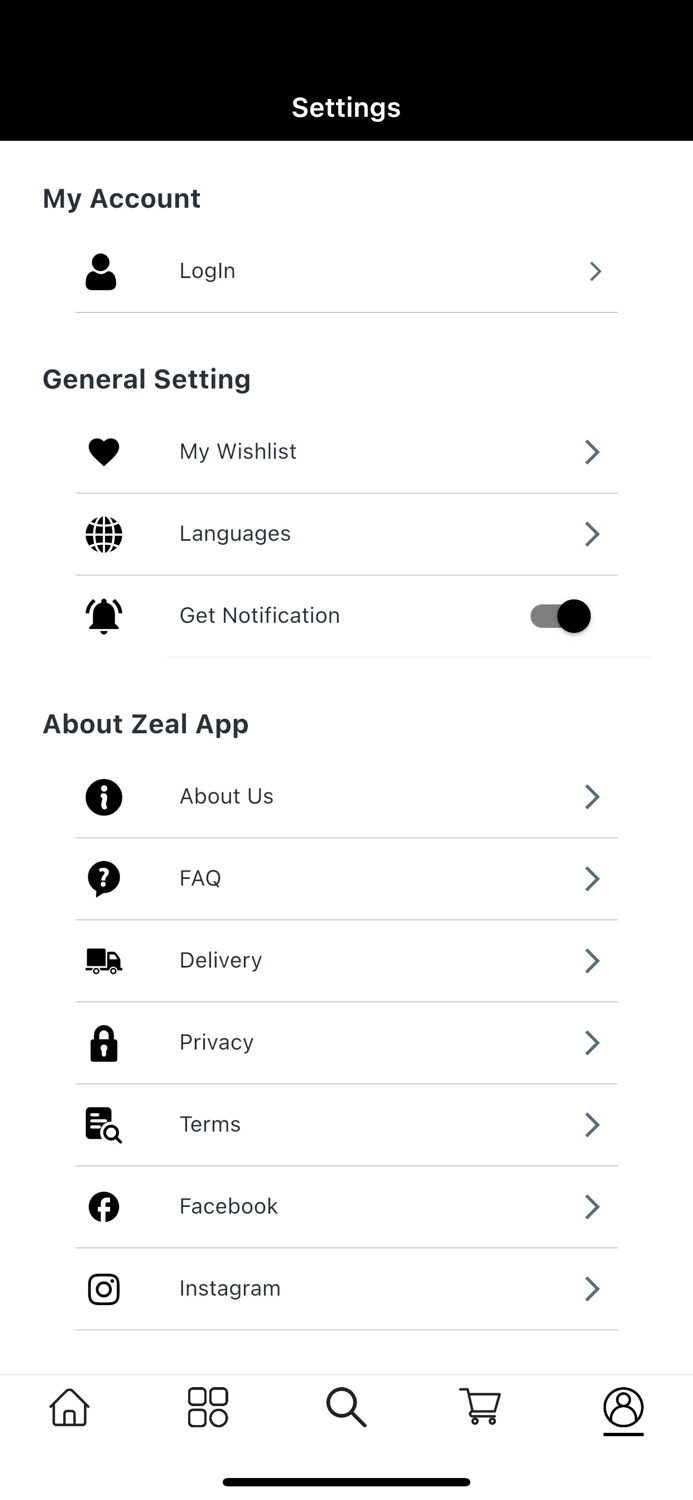Tap the cart icon in the bottom bar
Viewport: 693px width, 1500px height.
click(x=479, y=1406)
